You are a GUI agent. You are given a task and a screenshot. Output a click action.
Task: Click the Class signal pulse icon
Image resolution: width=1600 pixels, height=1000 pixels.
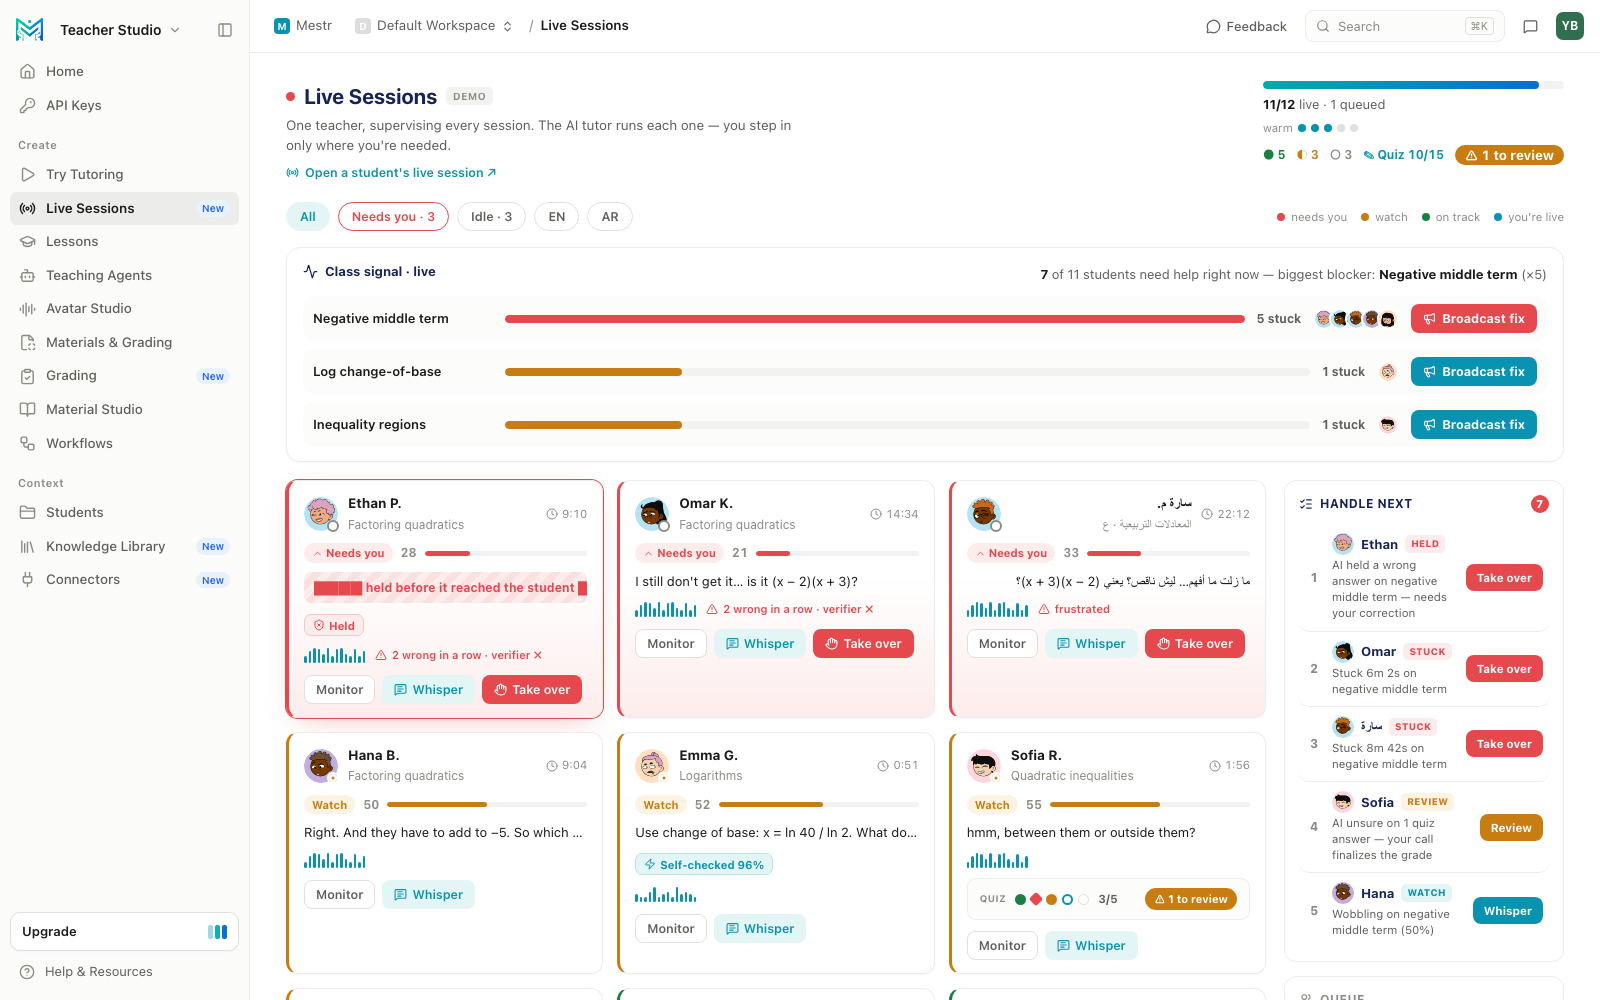311,271
